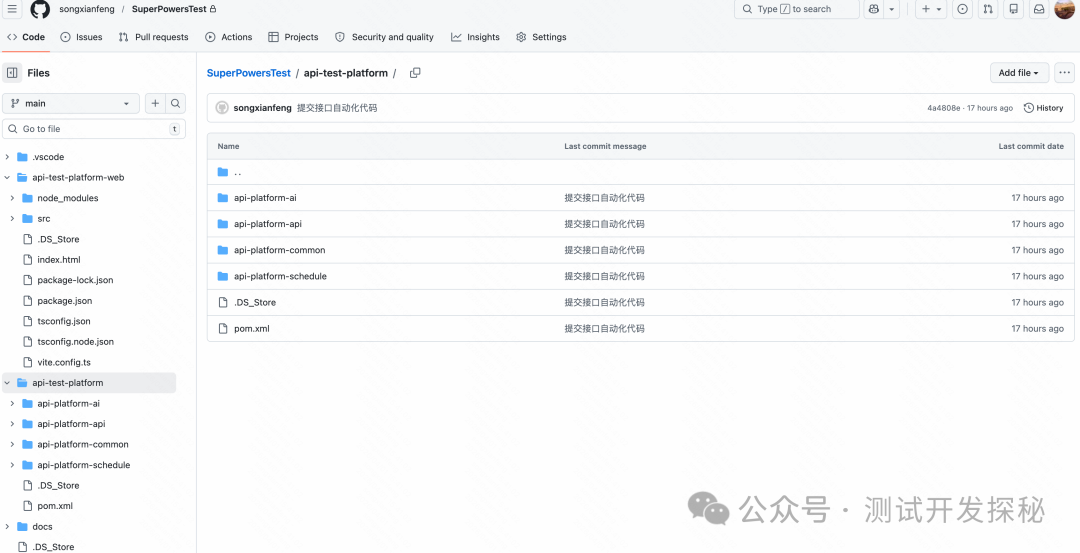Viewport: 1080px width, 553px height.
Task: Switch to the Pull requests tab
Action: point(153,37)
